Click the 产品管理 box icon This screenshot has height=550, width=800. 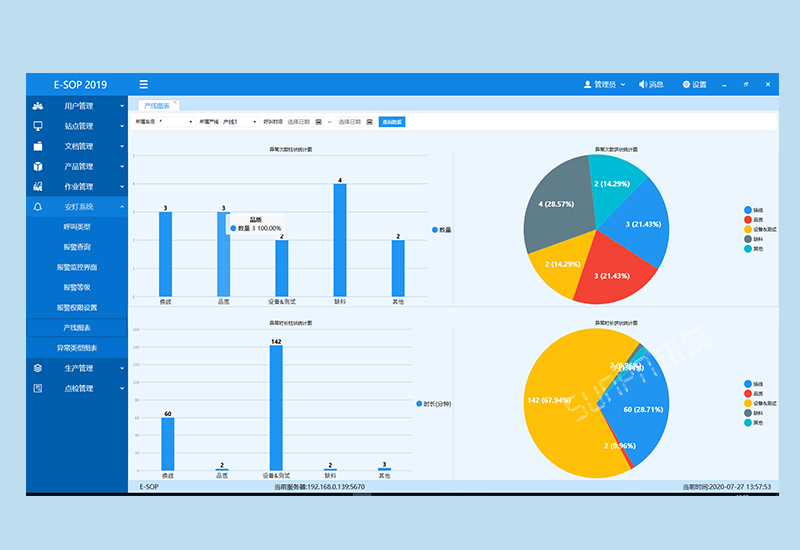click(38, 166)
